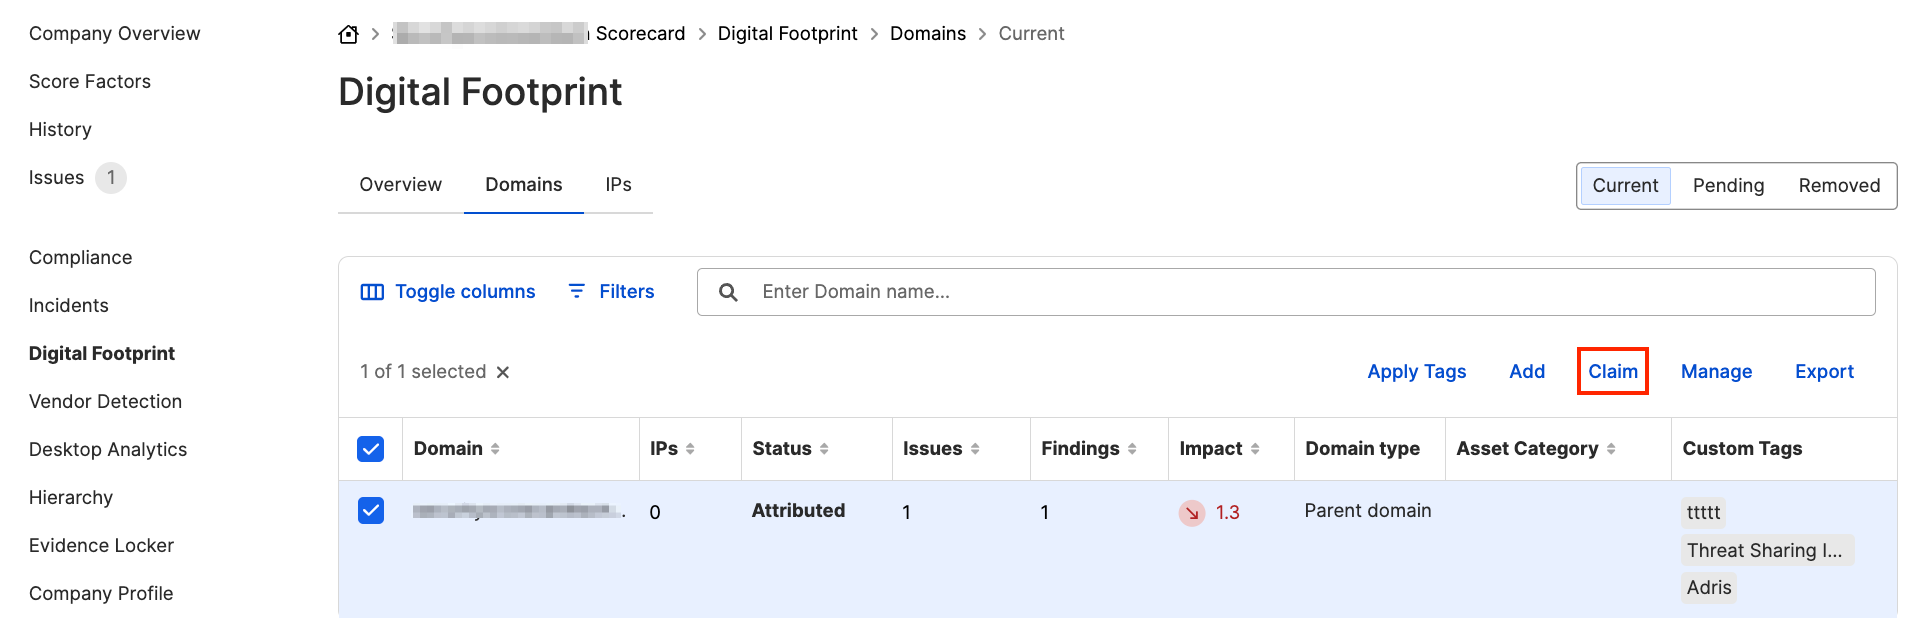The image size is (1918, 618).
Task: Click Scorecard in the breadcrumb
Action: click(x=640, y=34)
